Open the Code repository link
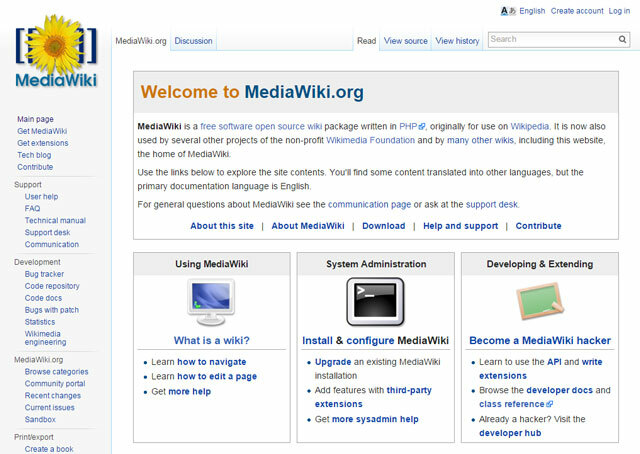 click(x=52, y=286)
